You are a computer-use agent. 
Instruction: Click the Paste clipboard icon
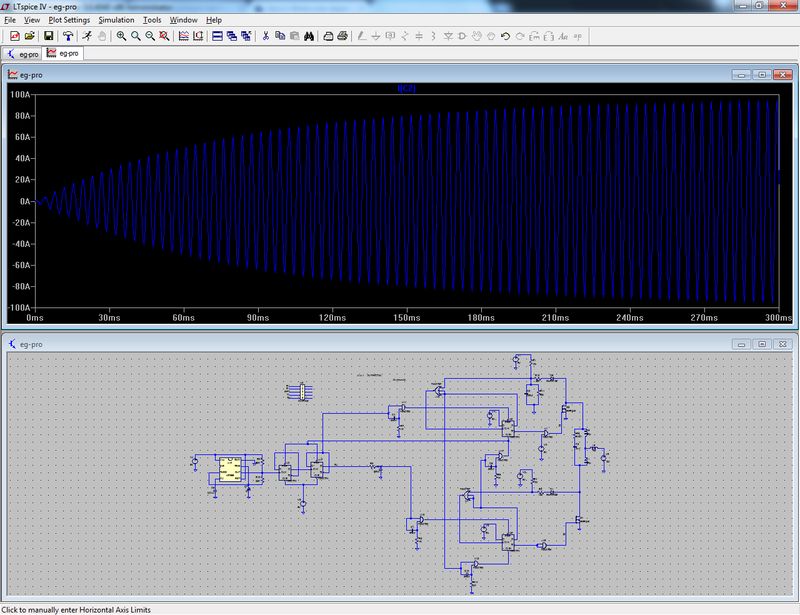(294, 36)
